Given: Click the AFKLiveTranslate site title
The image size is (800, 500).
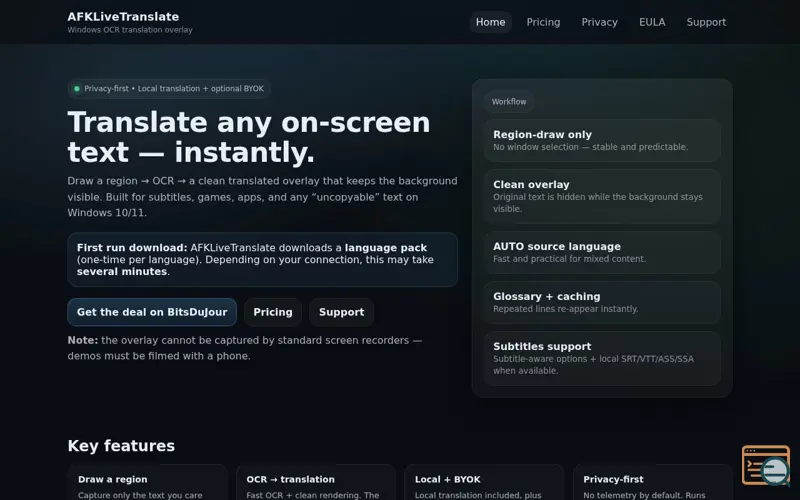Looking at the screenshot, I should pos(123,17).
